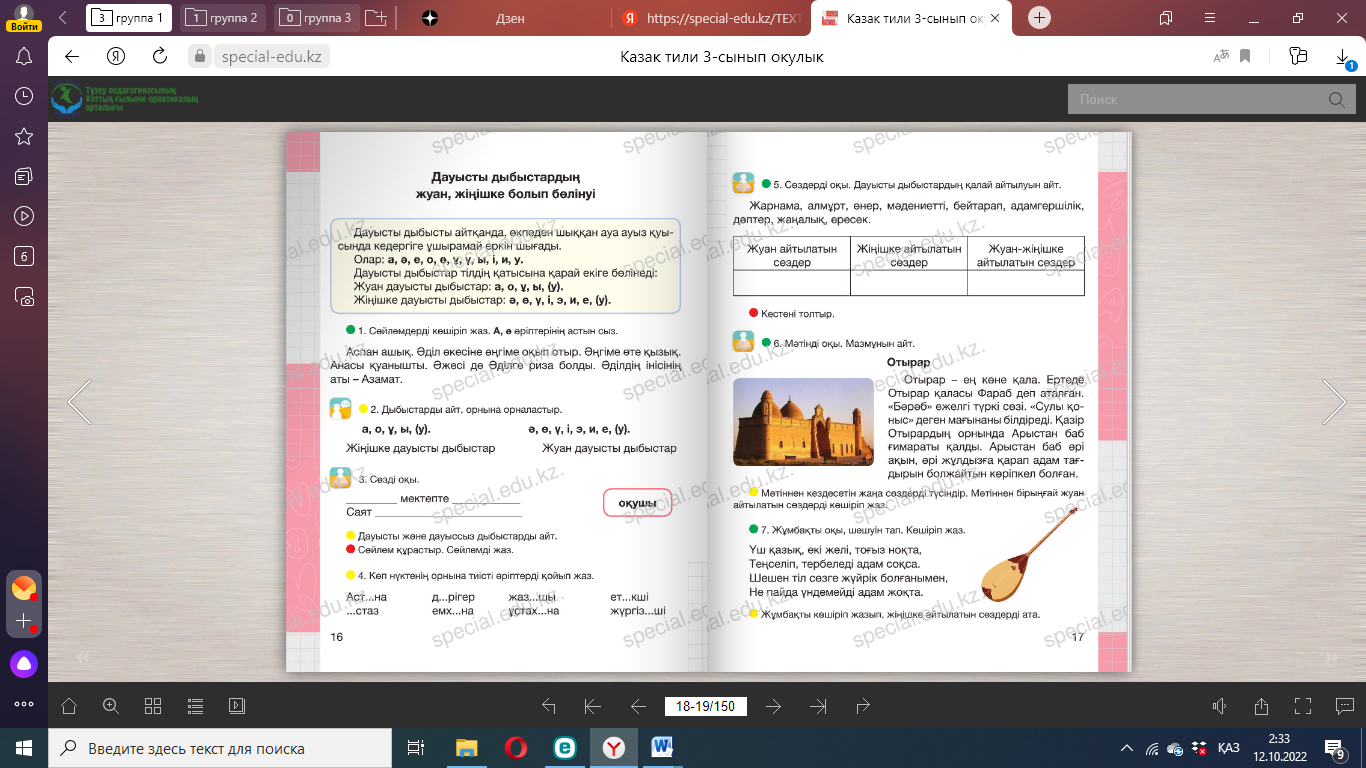Reload the current page
Image resolution: width=1366 pixels, height=768 pixels.
point(159,56)
